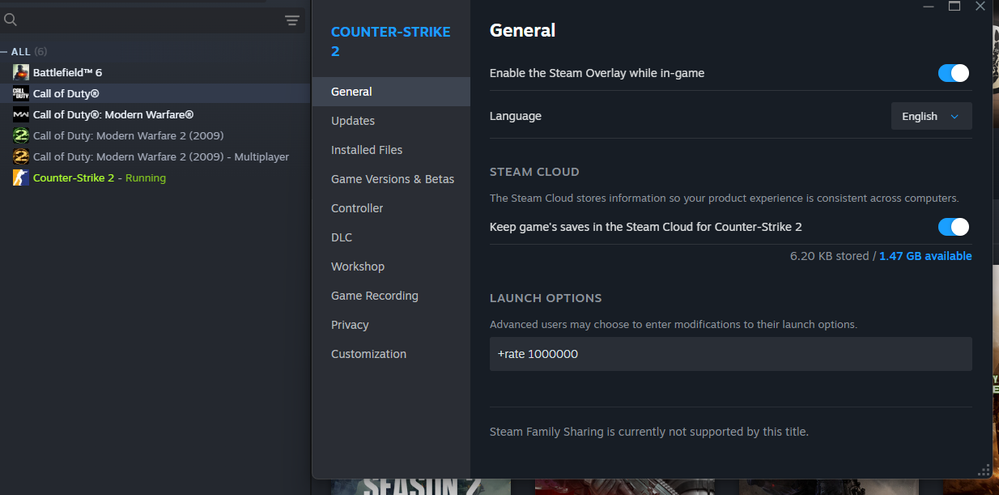Screen dimensions: 999x495
Task: Click the Modern Warfare 2 (2009) icon
Action: [21, 136]
